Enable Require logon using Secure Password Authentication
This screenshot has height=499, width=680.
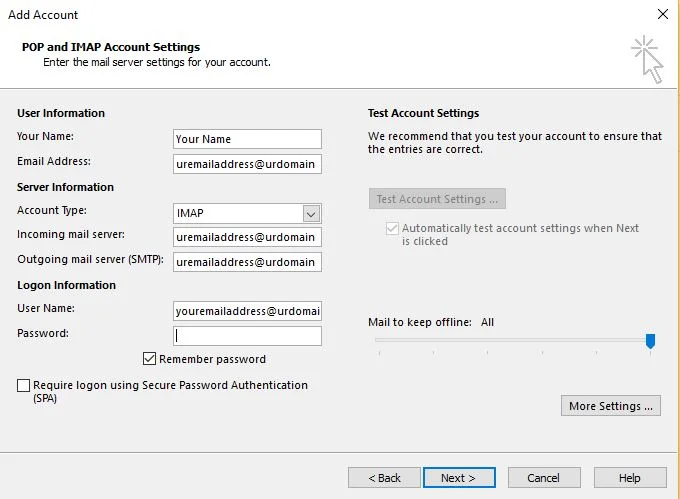(x=23, y=385)
